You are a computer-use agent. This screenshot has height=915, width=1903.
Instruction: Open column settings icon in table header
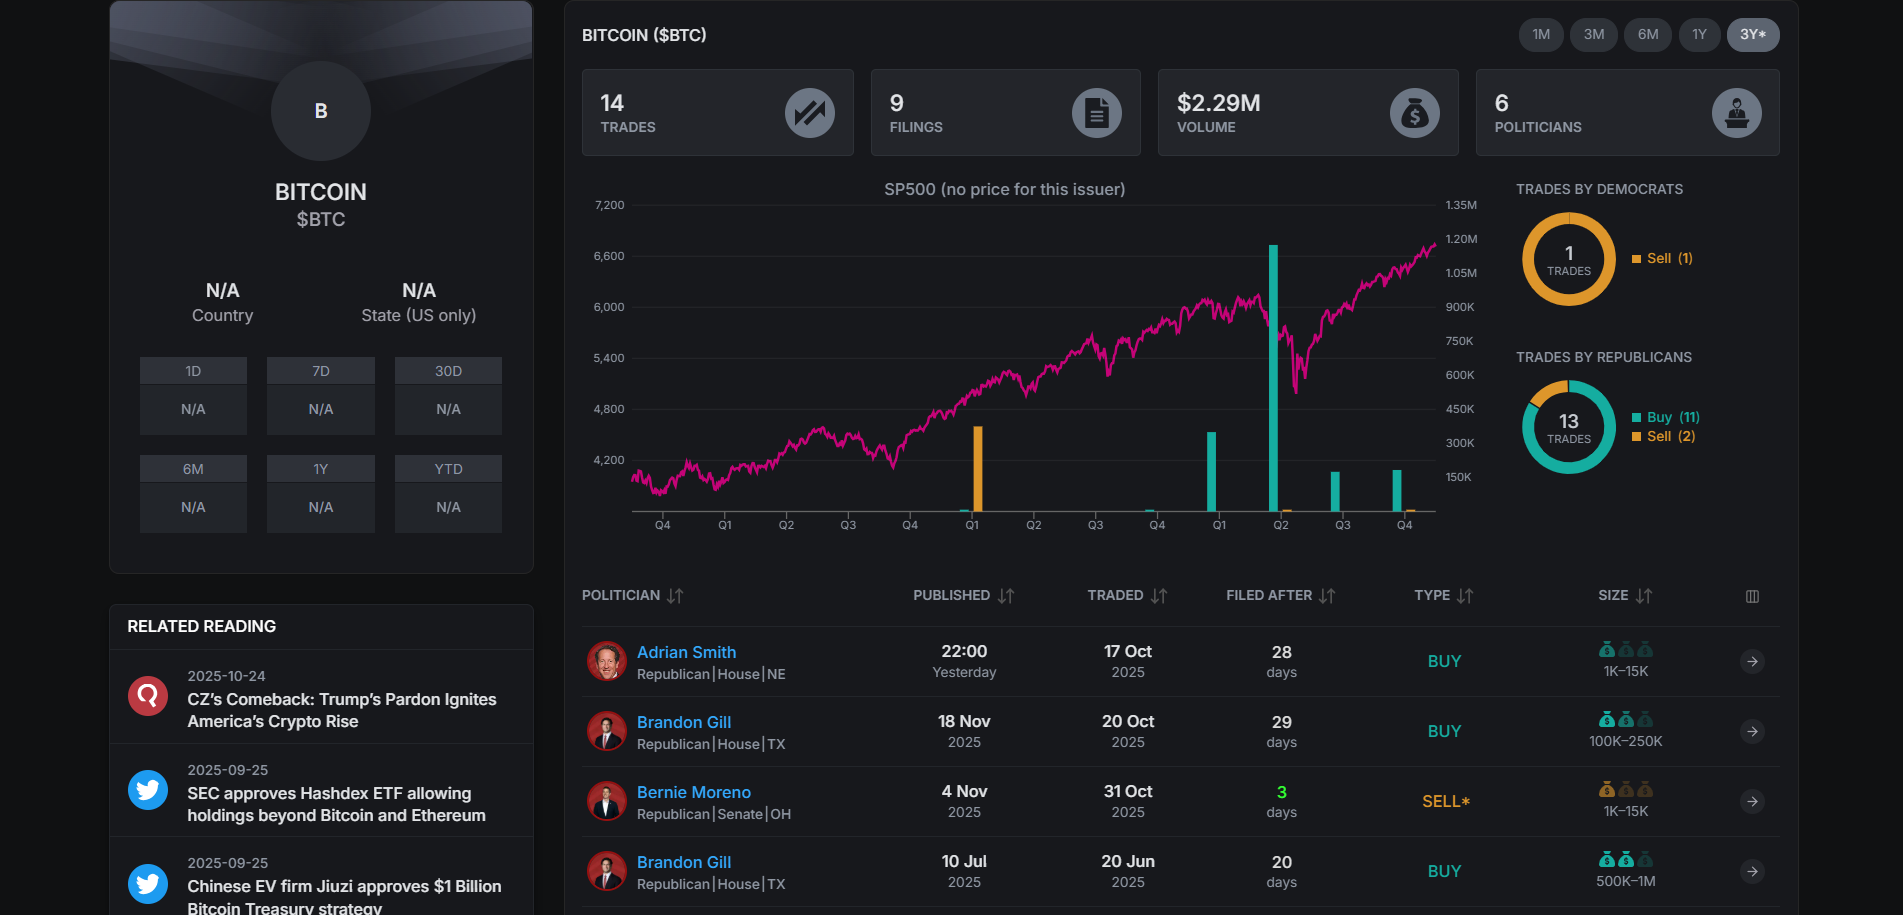[x=1752, y=596]
